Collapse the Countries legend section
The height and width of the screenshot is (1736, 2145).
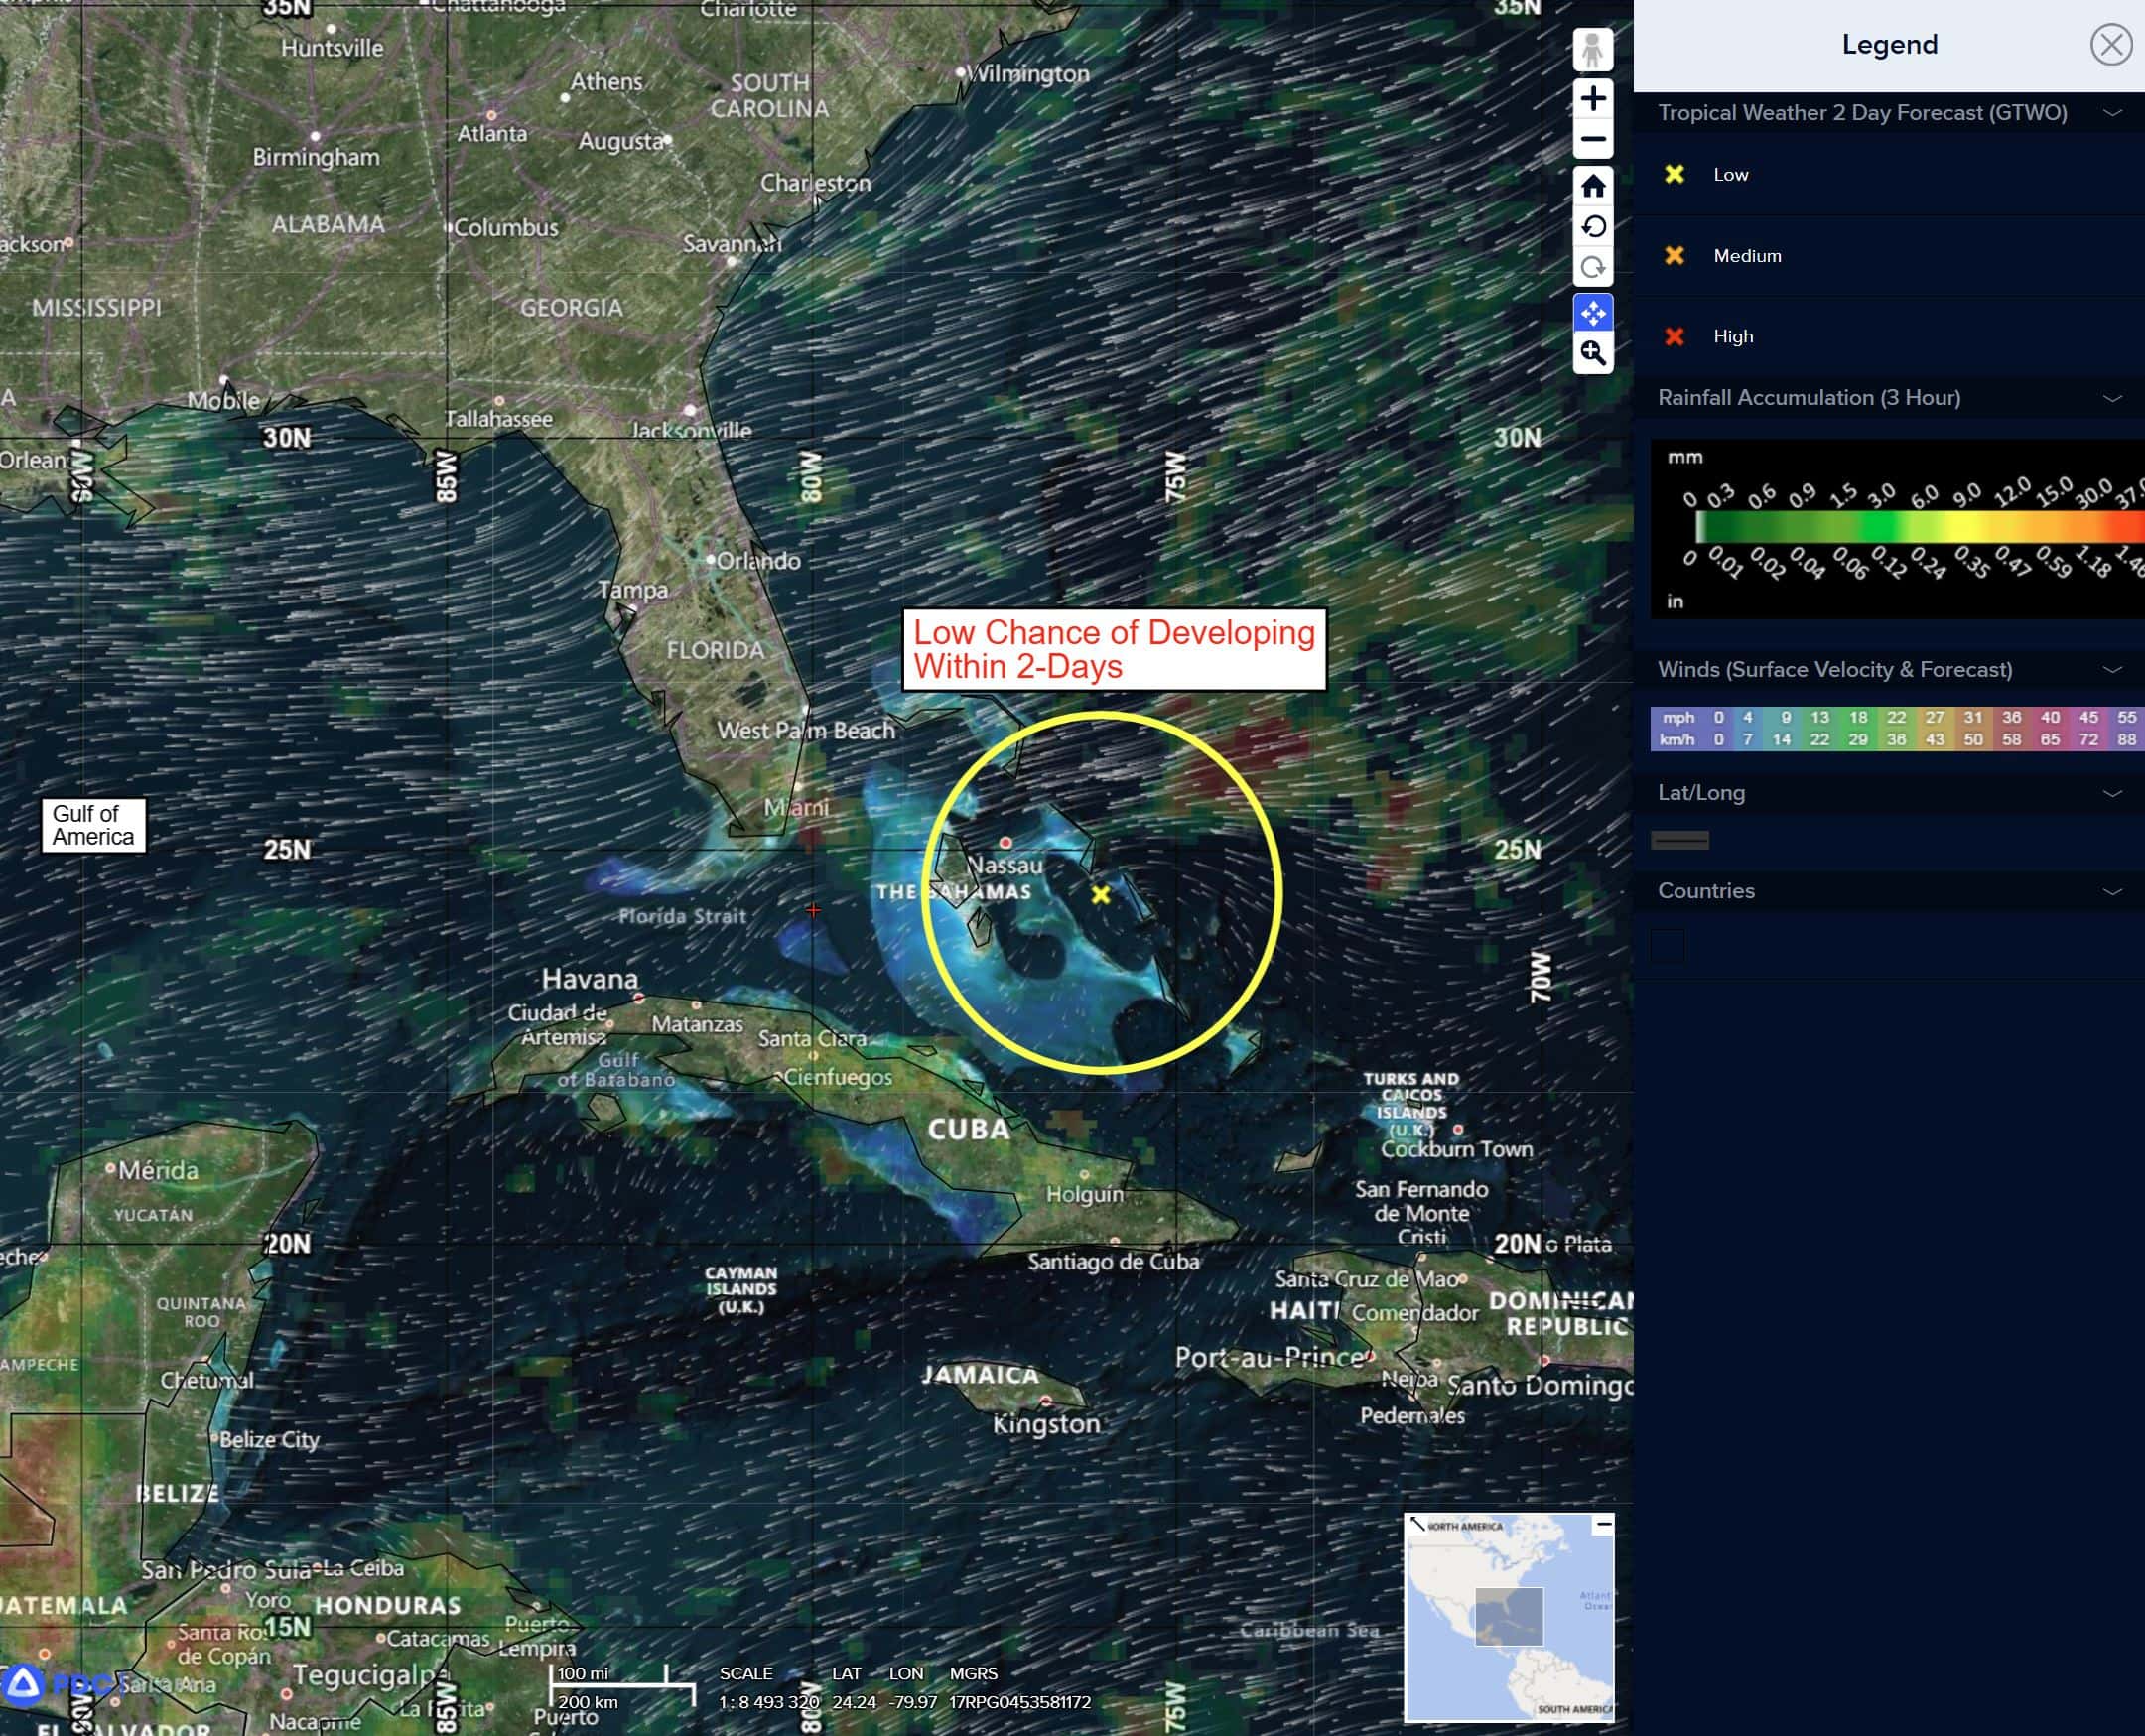coord(2112,891)
